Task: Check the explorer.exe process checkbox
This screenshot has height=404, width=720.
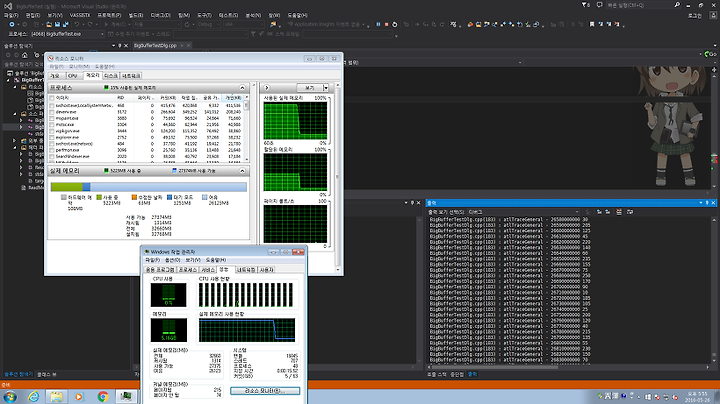Action: click(x=53, y=135)
